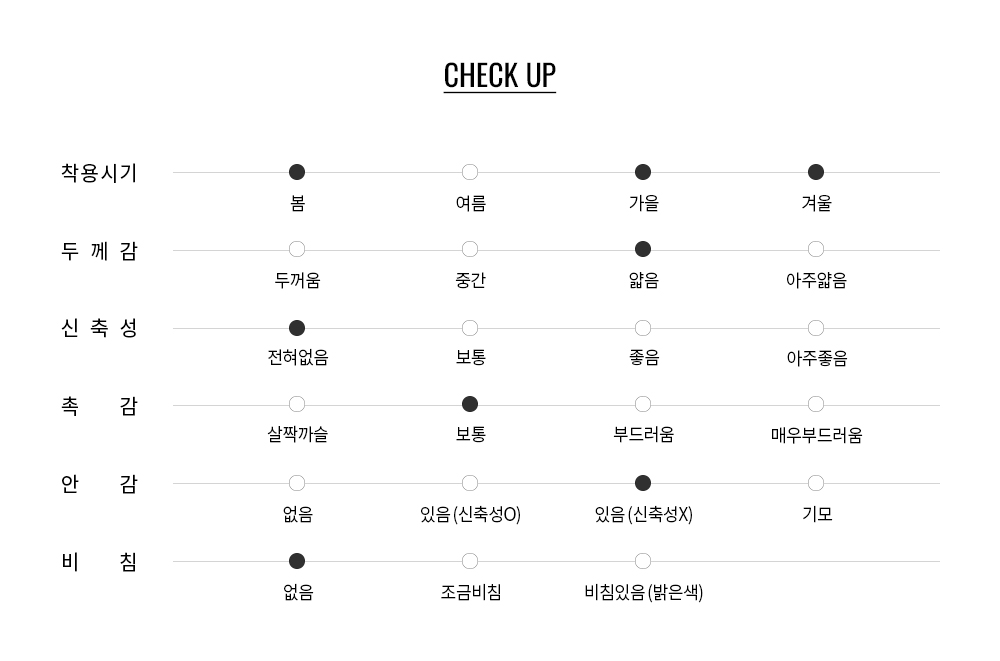This screenshot has height=661, width=1000.
Task: Pick the 중간 thickness option circle
Action: coord(470,249)
